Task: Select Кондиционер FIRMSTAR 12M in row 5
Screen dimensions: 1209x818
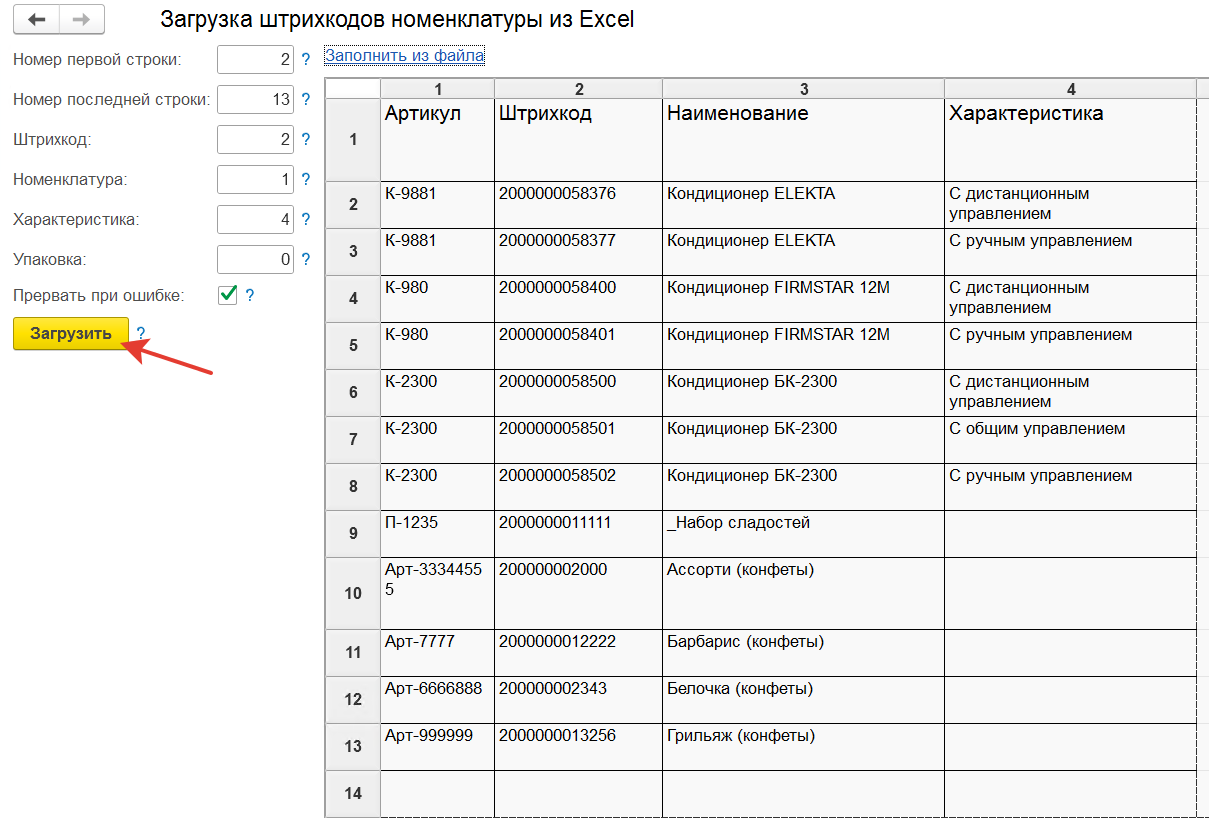Action: pos(804,346)
